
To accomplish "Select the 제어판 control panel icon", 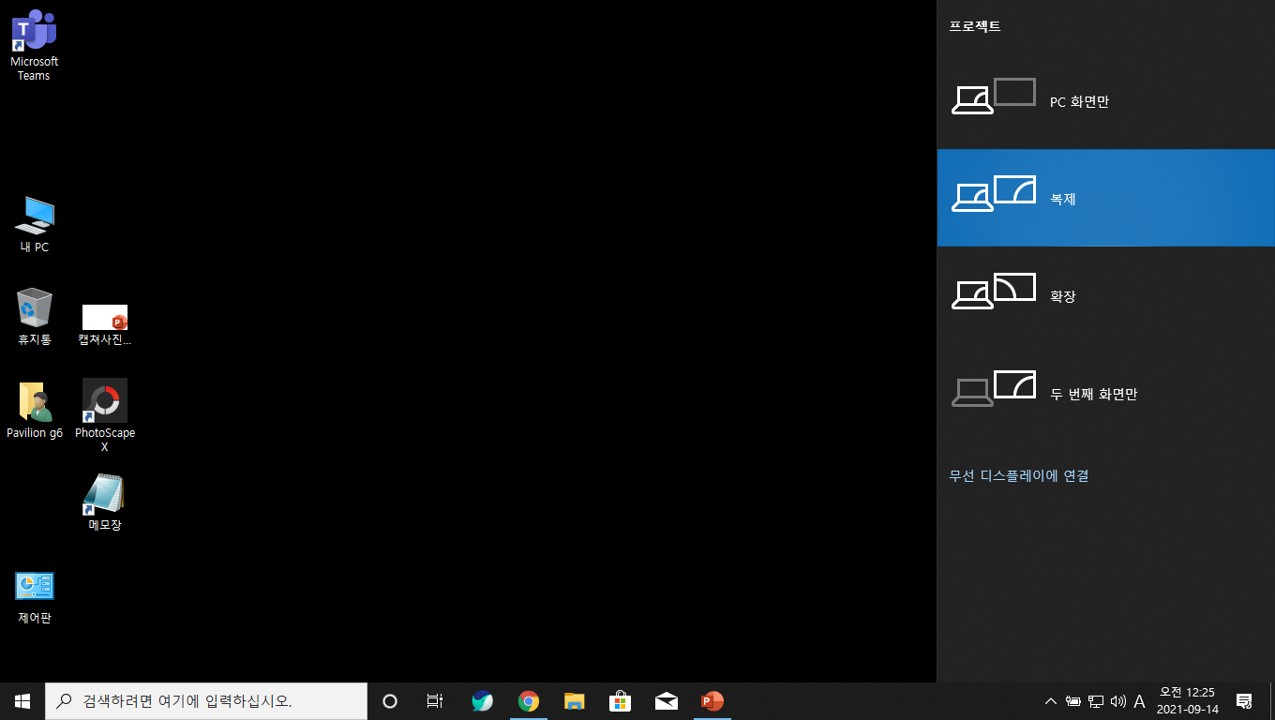I will point(34,597).
